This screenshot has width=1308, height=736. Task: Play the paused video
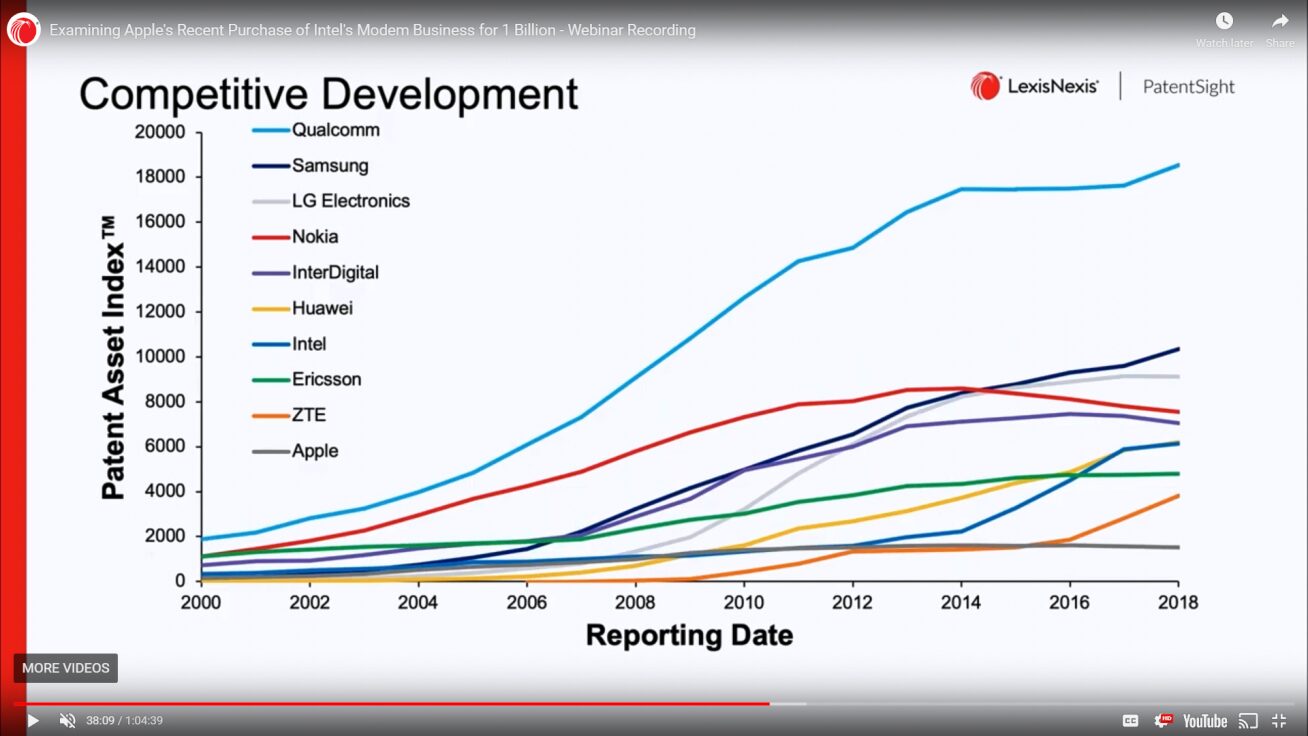[x=32, y=720]
